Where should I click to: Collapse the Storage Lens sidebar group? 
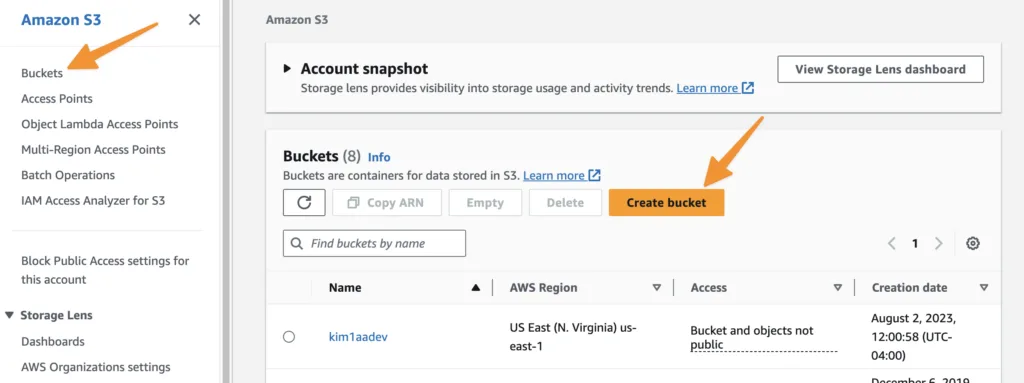pos(9,315)
